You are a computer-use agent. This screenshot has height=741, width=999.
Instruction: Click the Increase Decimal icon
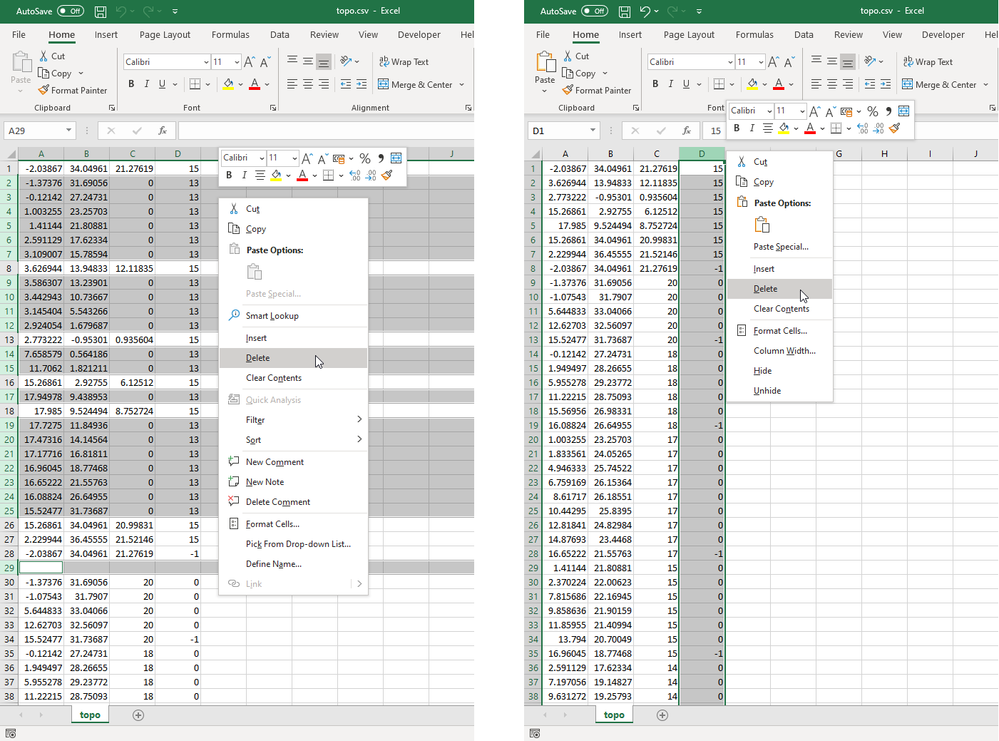(x=353, y=175)
